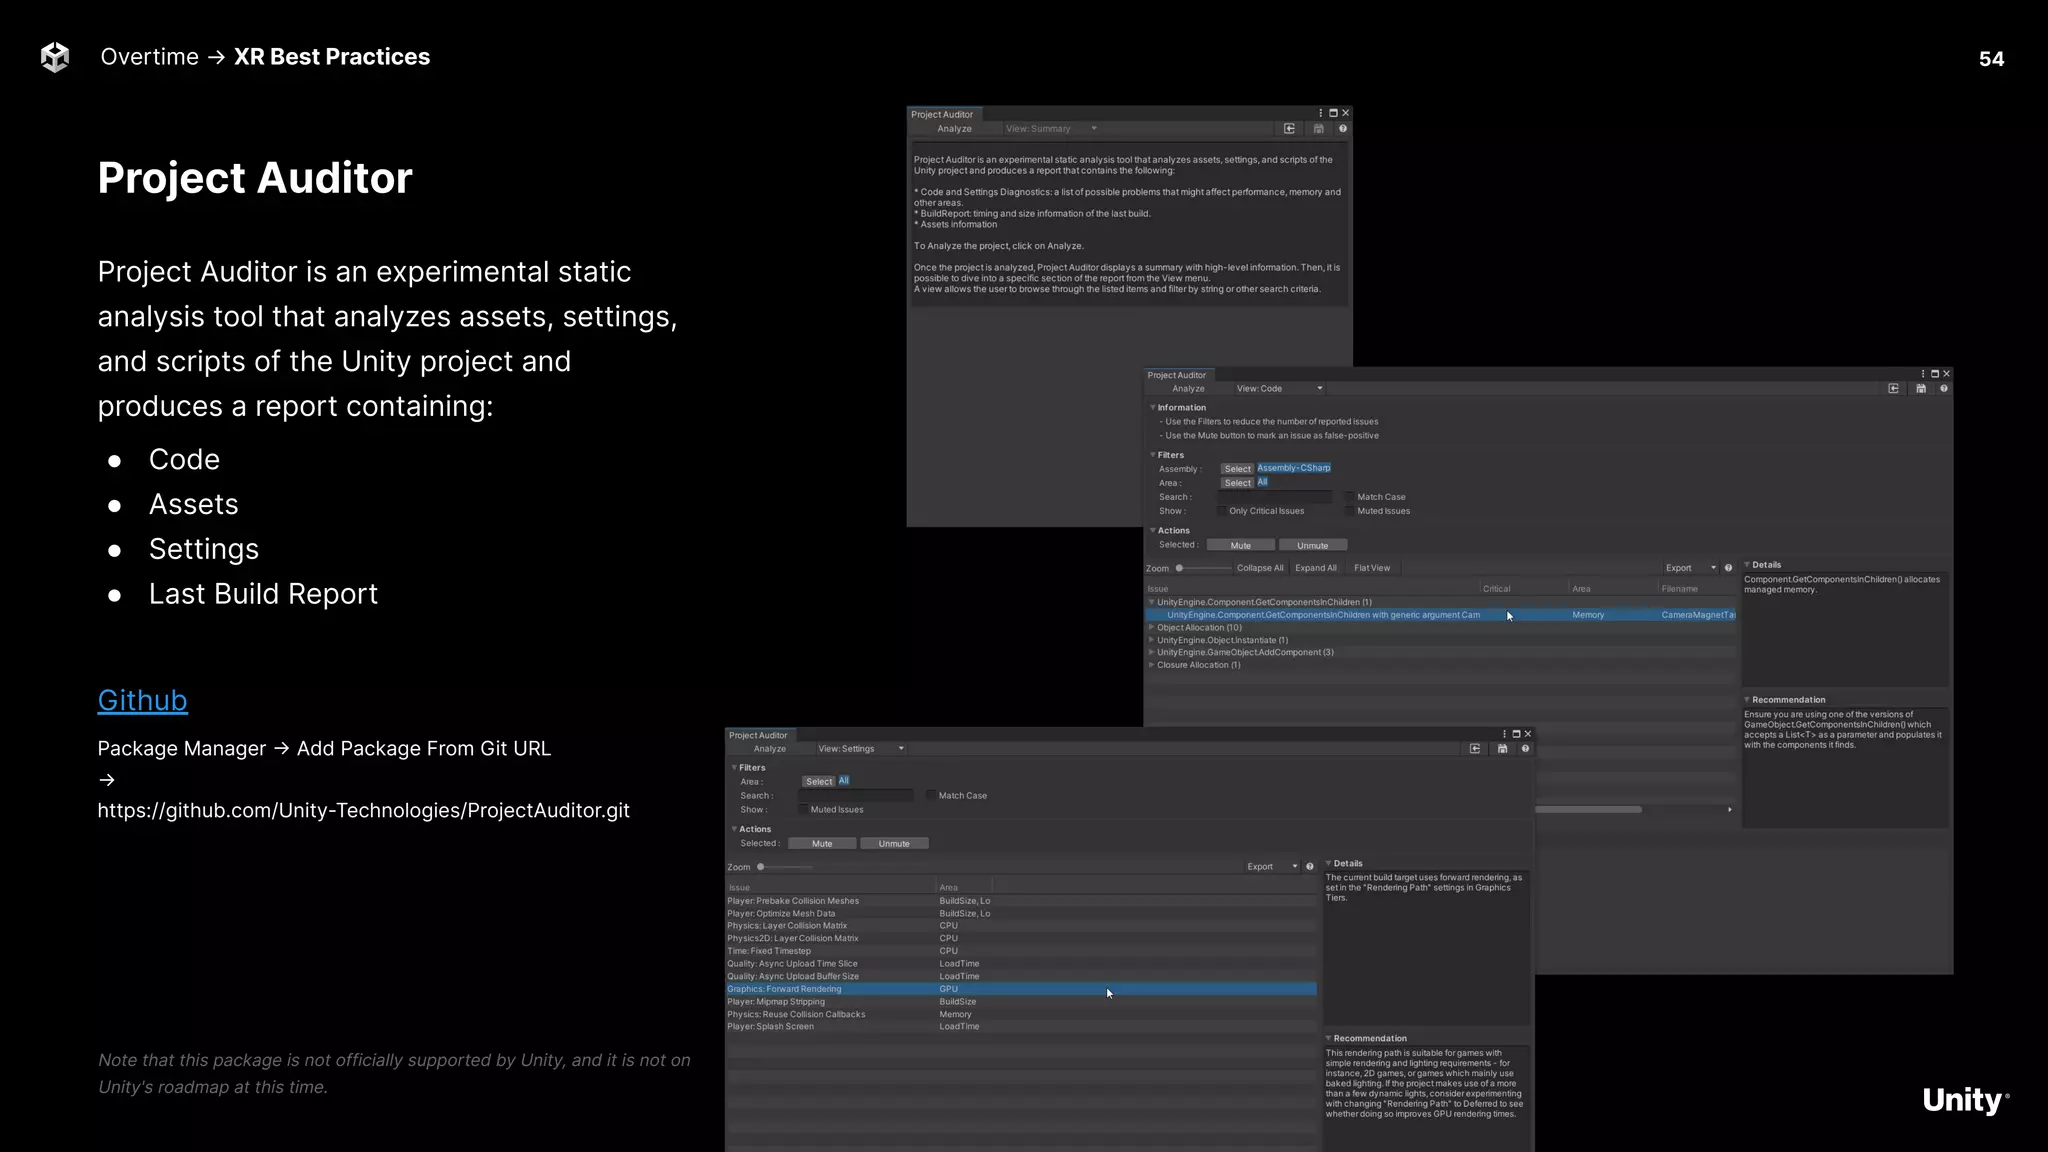The image size is (2048, 1152).
Task: Open the kebab menu of Code window
Action: [1922, 374]
